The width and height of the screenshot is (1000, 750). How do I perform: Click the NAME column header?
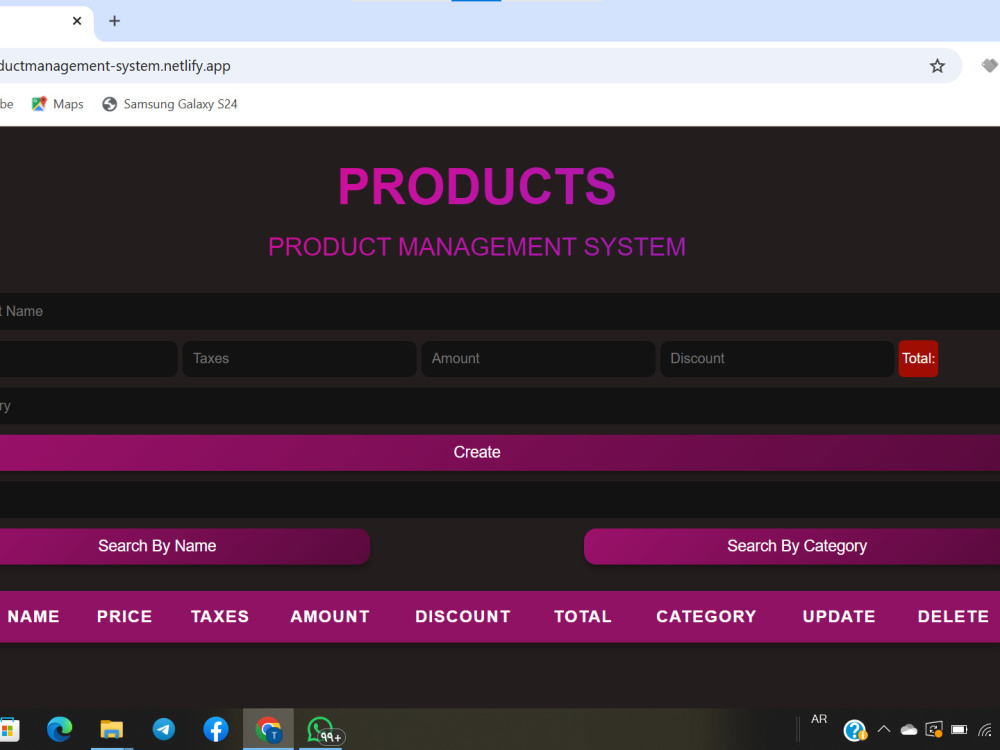pyautogui.click(x=34, y=617)
